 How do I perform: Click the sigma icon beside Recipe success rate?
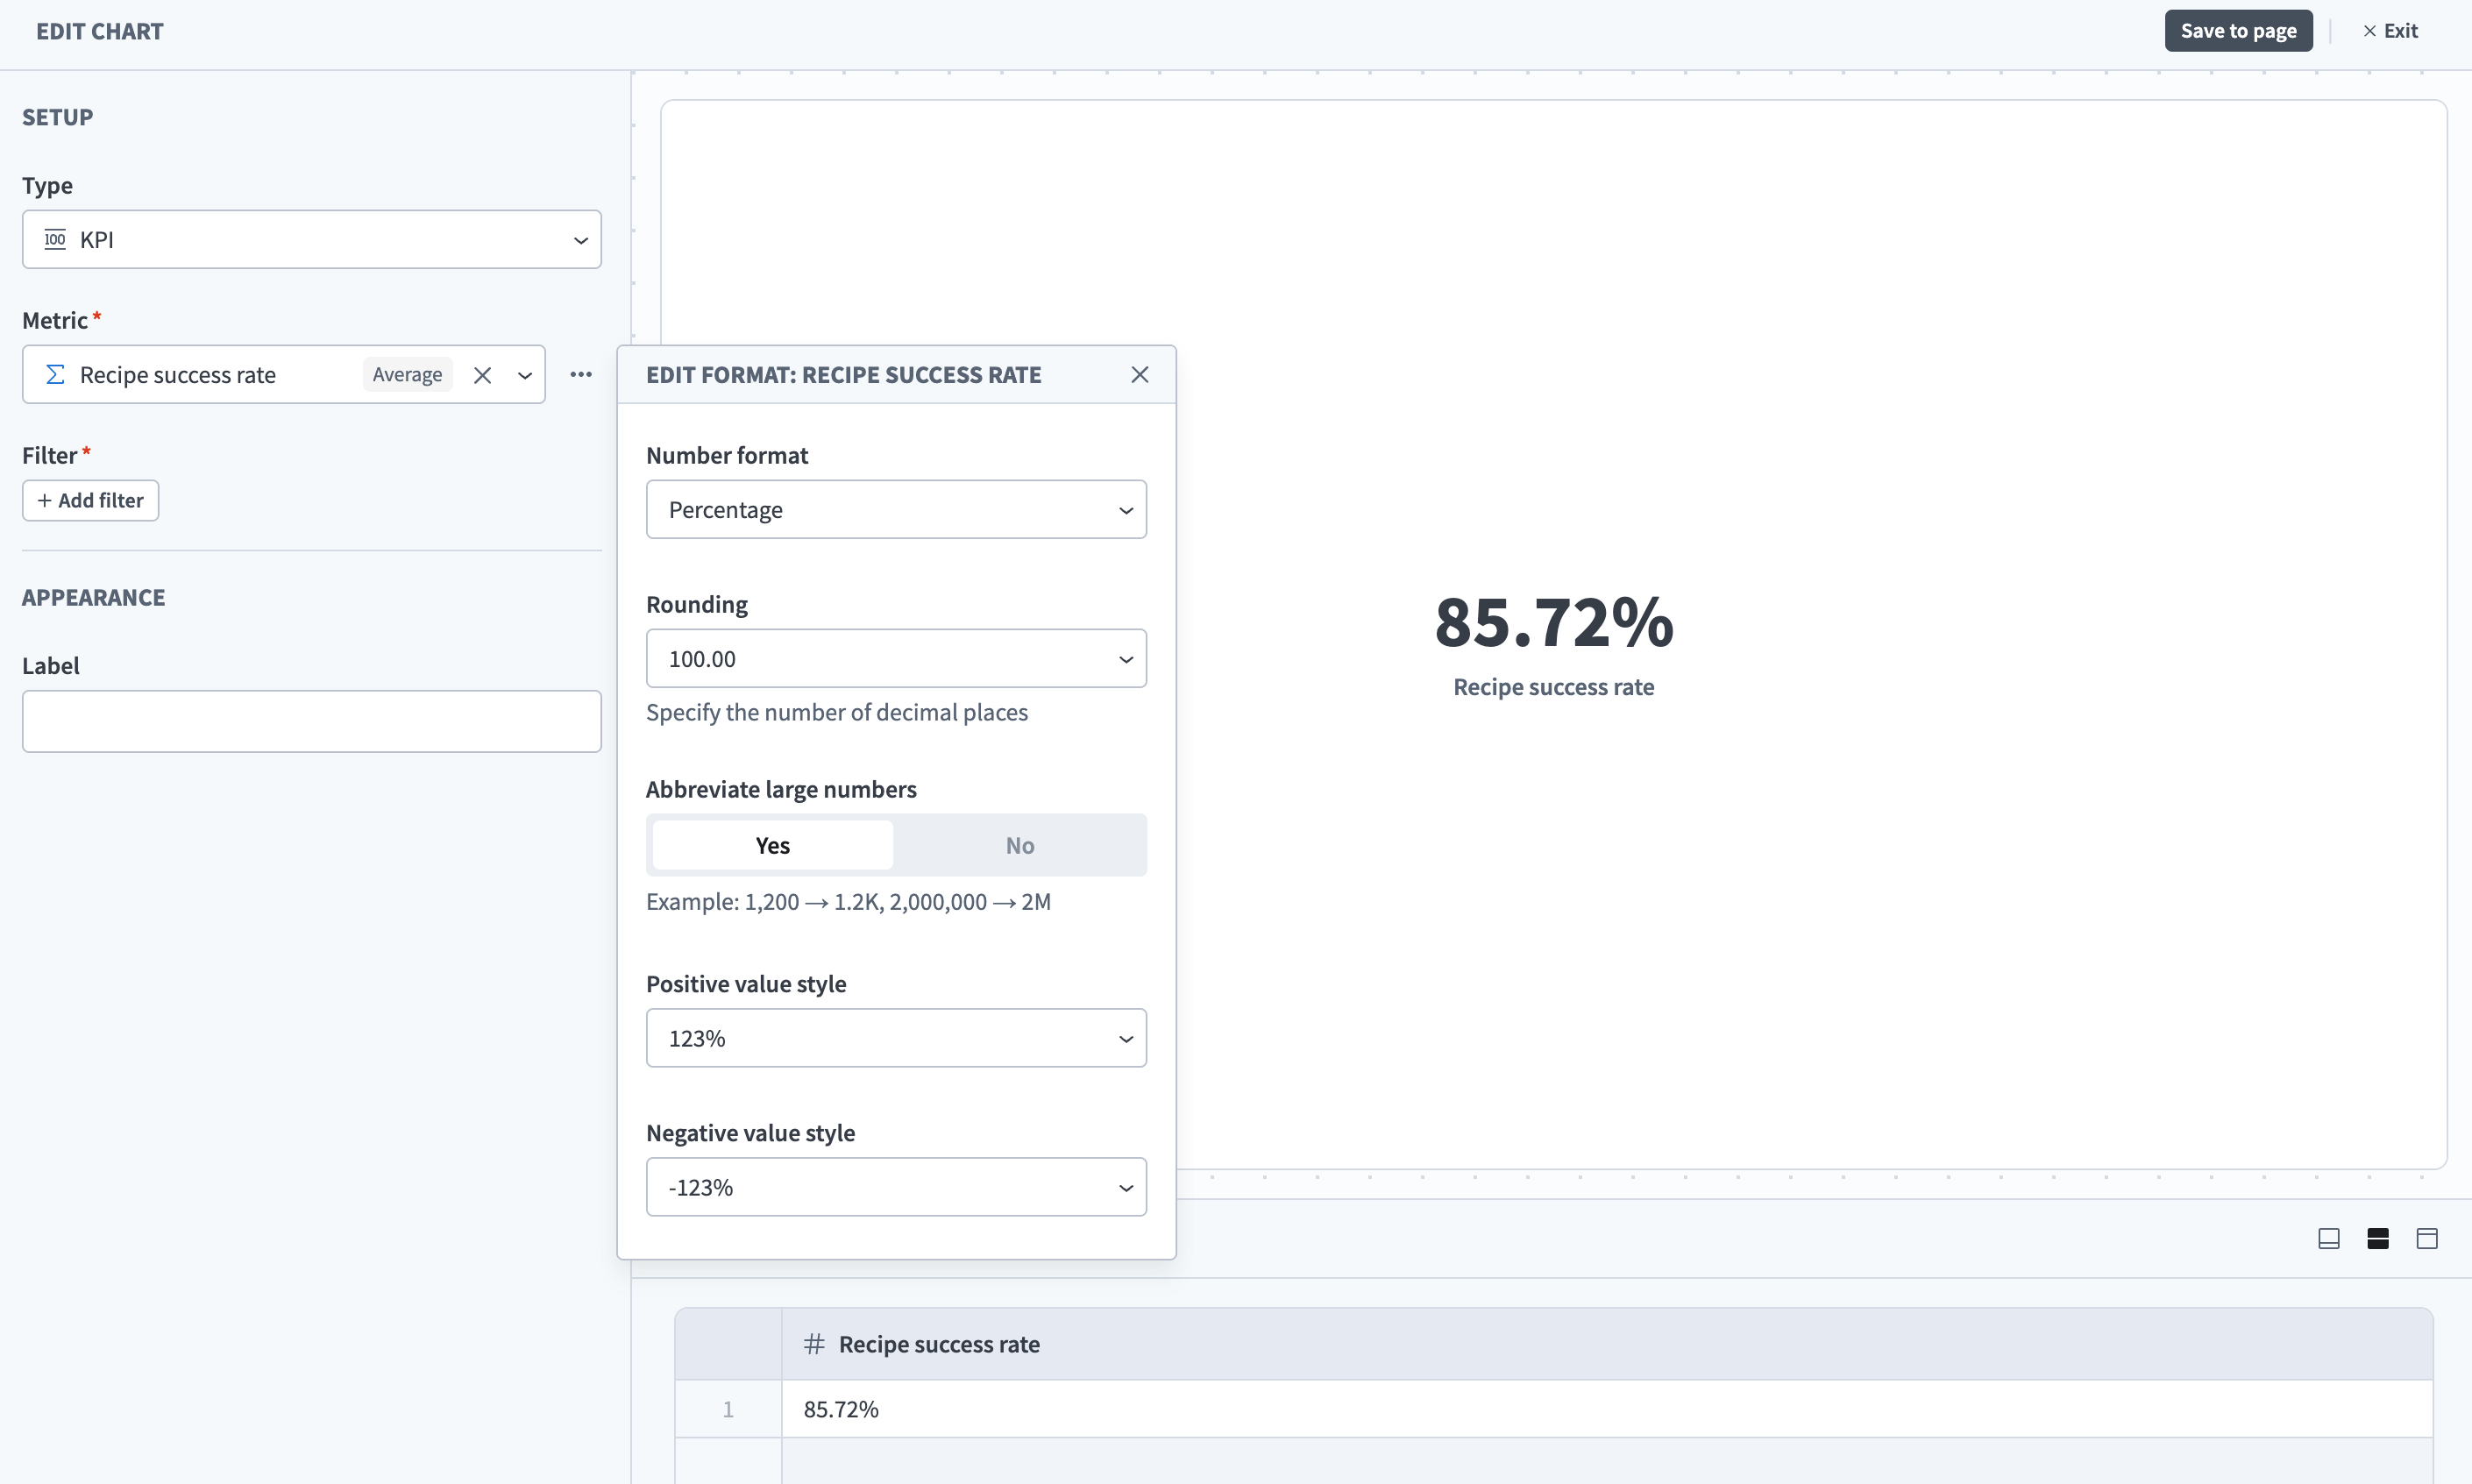(55, 375)
